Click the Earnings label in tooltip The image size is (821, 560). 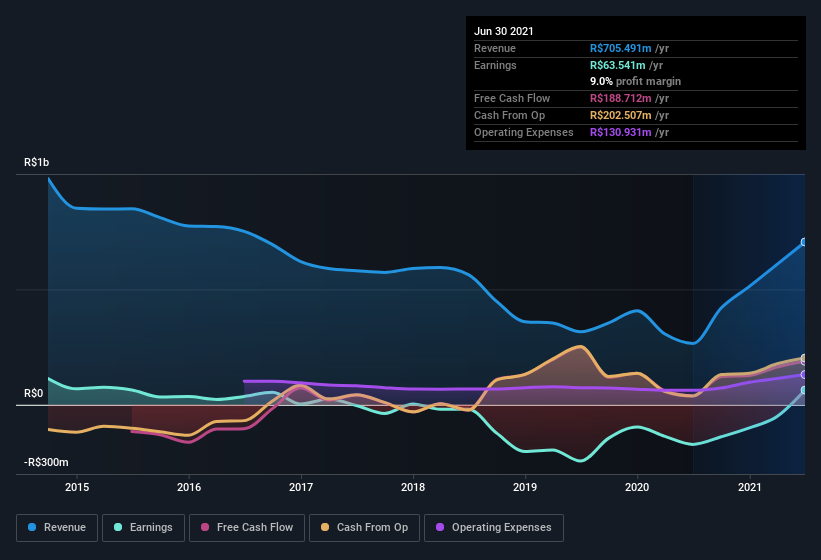tap(495, 65)
